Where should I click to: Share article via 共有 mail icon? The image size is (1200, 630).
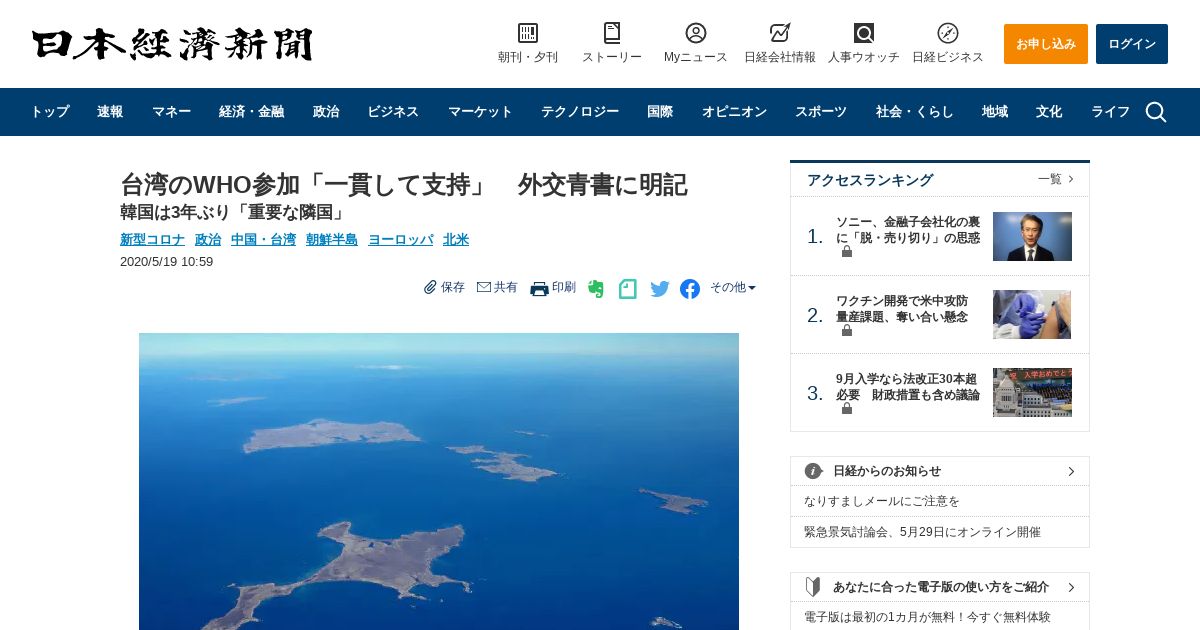[497, 287]
